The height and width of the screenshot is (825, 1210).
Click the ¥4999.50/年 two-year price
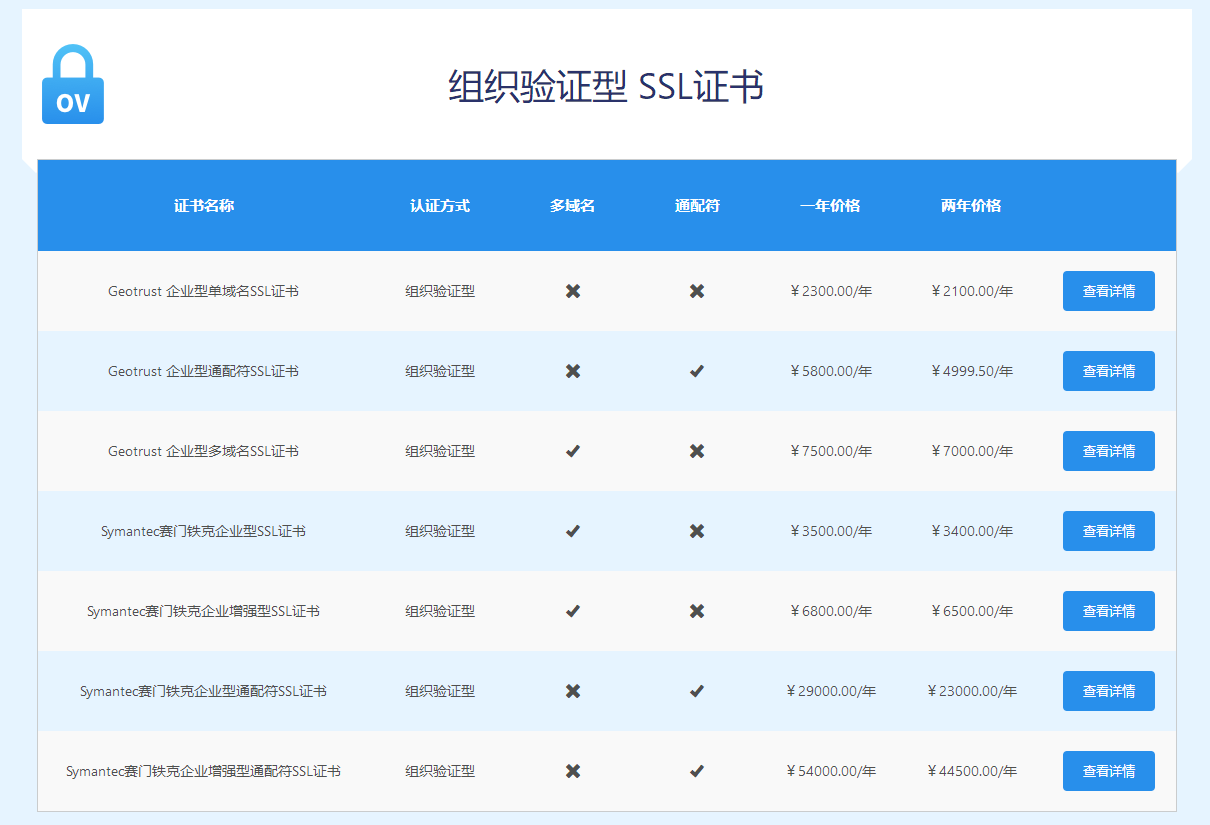point(972,371)
